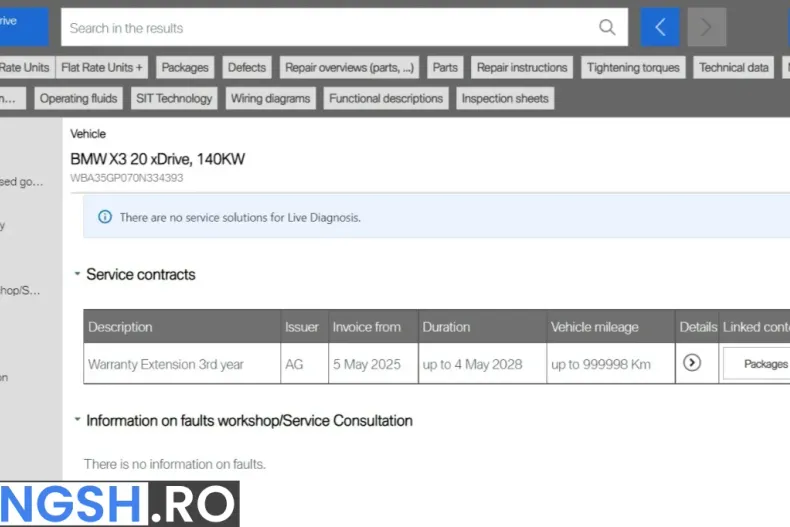Open the Tightening torques tab
This screenshot has height=527, width=790.
[x=633, y=68]
